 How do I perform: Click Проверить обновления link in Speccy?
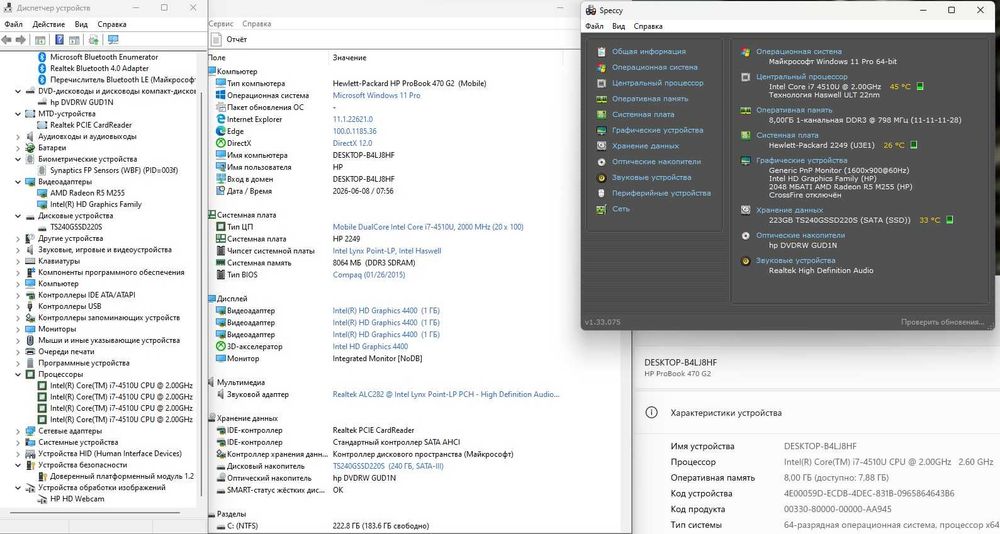[942, 322]
